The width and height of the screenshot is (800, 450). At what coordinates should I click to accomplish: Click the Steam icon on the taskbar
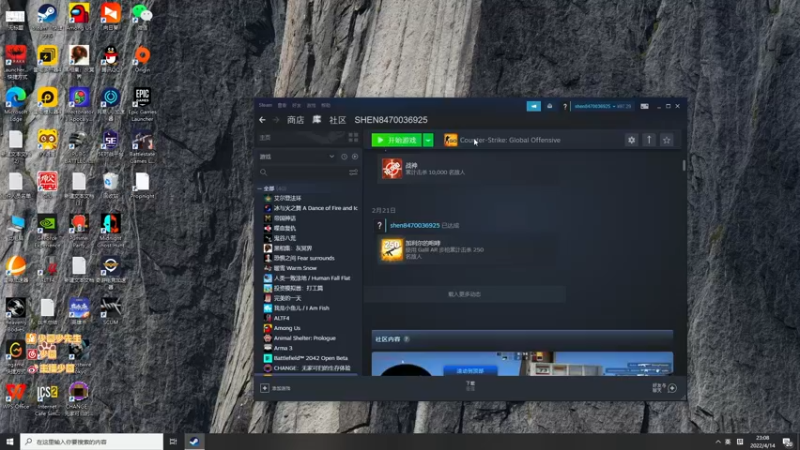[194, 441]
